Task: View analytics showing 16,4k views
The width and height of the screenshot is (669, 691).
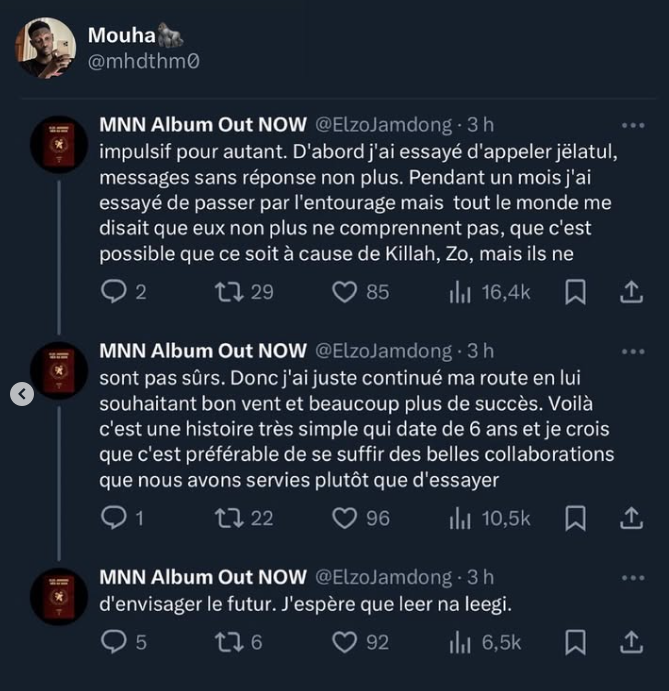Action: click(x=489, y=291)
